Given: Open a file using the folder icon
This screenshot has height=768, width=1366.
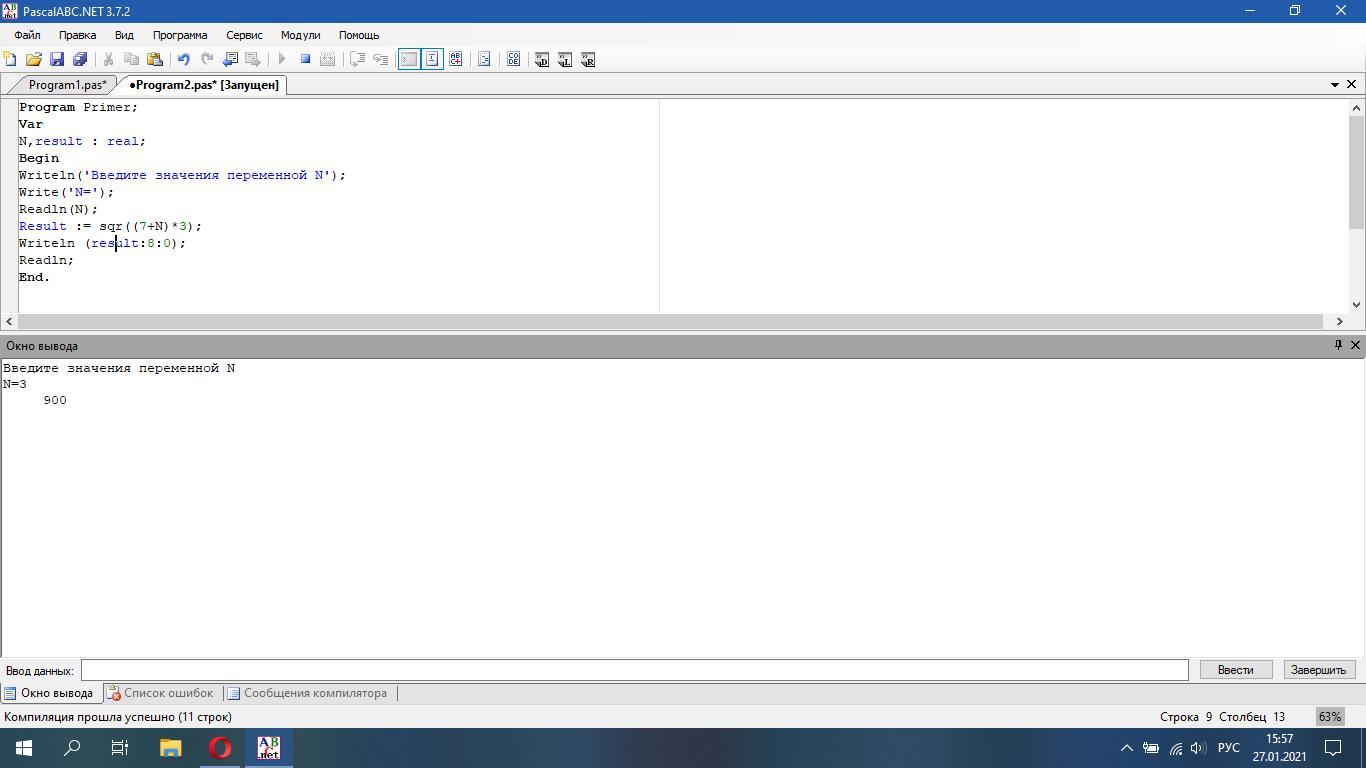Looking at the screenshot, I should 34,59.
